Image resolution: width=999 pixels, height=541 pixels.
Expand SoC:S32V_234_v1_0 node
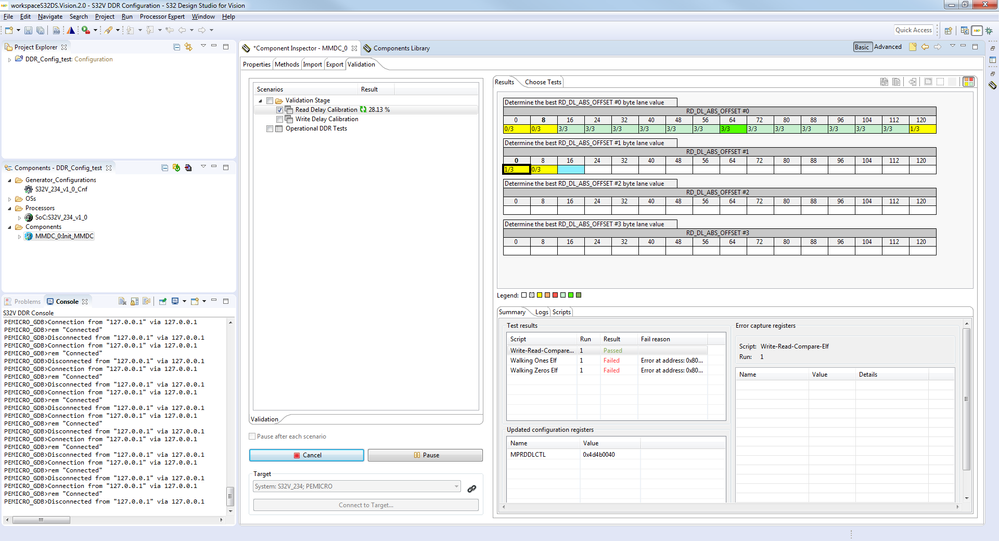point(19,218)
